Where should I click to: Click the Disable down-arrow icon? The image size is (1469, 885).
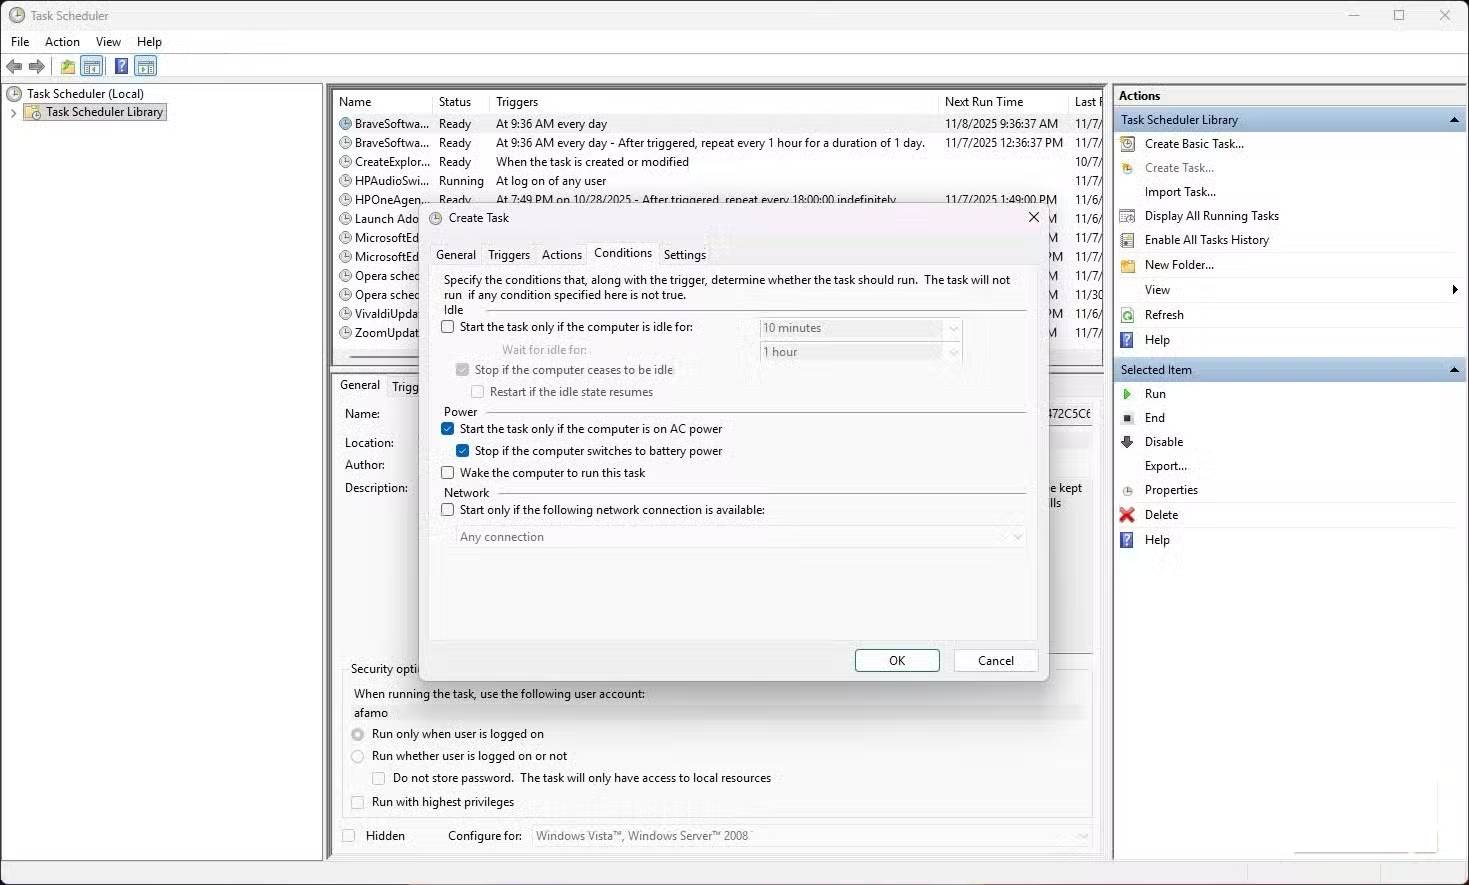click(1128, 442)
